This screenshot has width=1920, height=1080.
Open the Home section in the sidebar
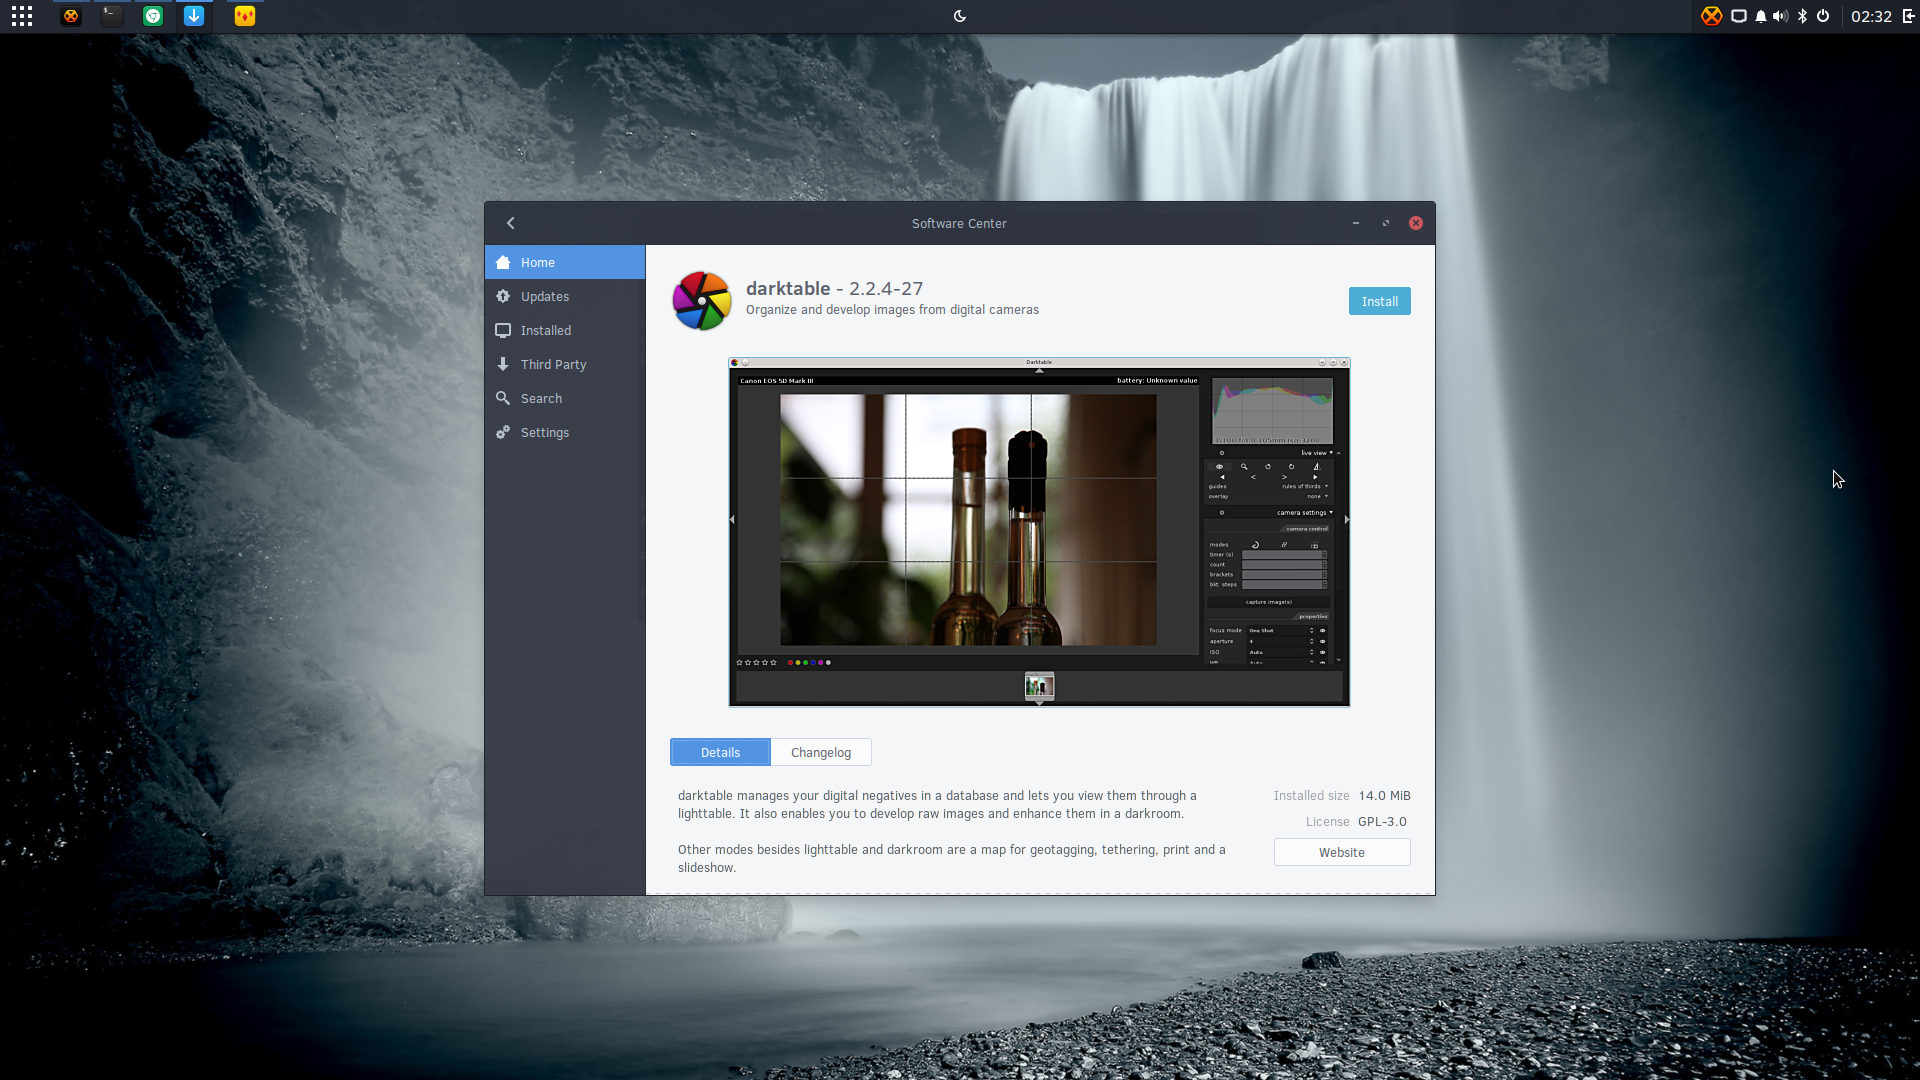[x=565, y=262]
